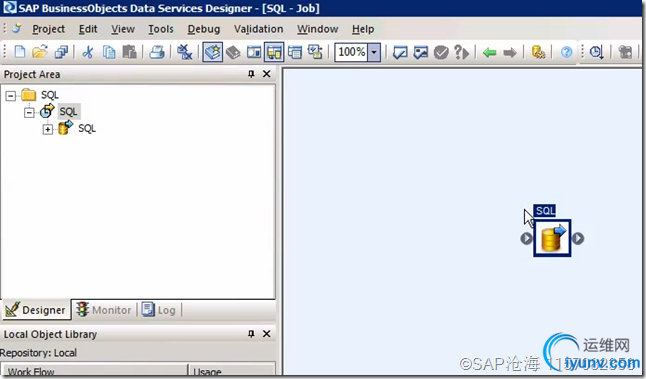Open the Project menu
Screen dimensions: 646x379
click(49, 29)
